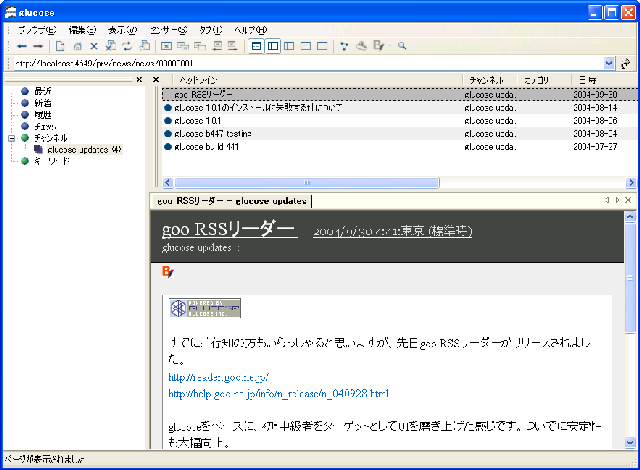The width and height of the screenshot is (640, 470).
Task: Click the article pane vertical scrollbar thumb
Action: coord(630,278)
